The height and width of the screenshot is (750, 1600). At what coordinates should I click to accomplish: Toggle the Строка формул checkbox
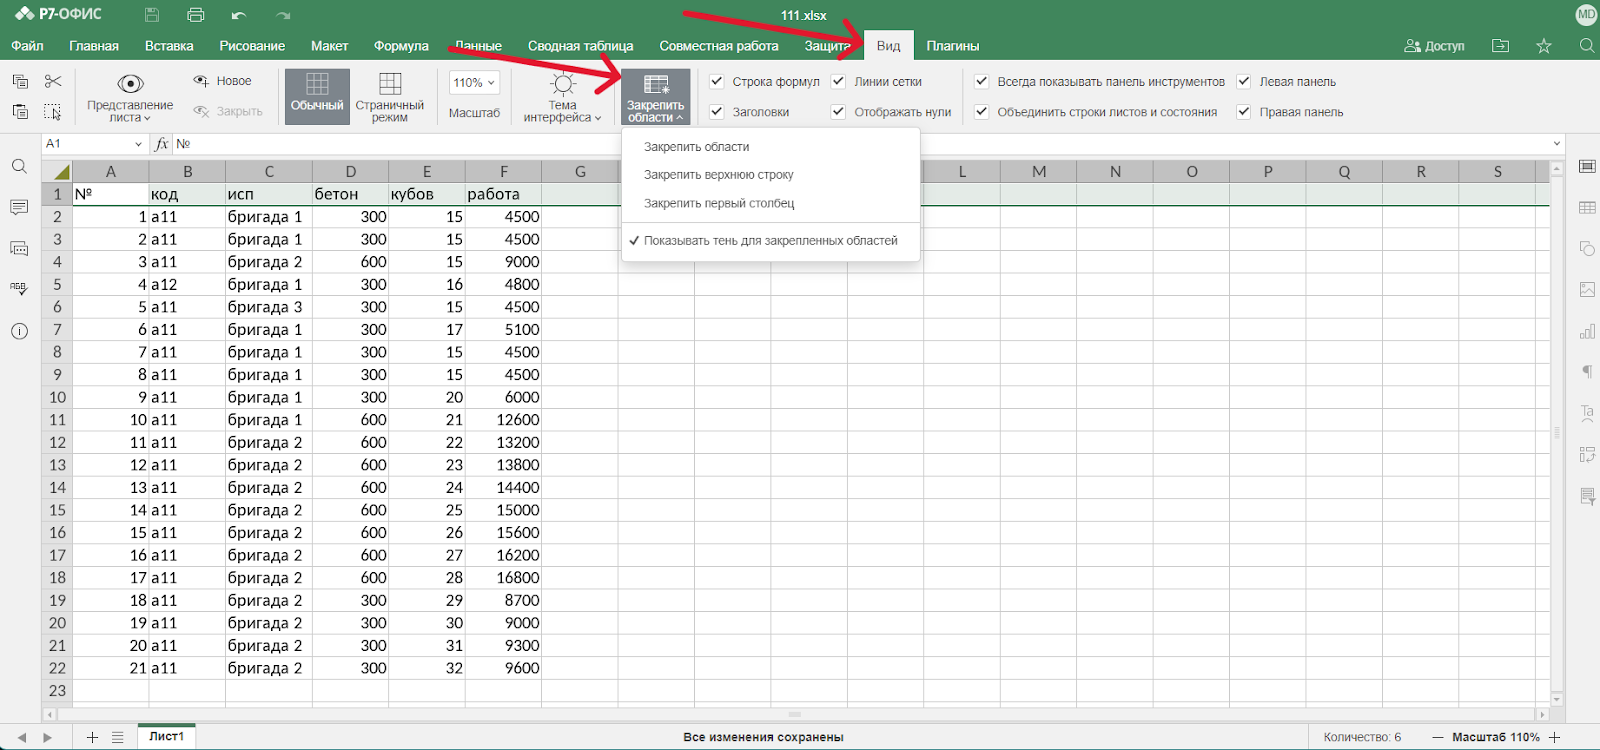pyautogui.click(x=717, y=81)
